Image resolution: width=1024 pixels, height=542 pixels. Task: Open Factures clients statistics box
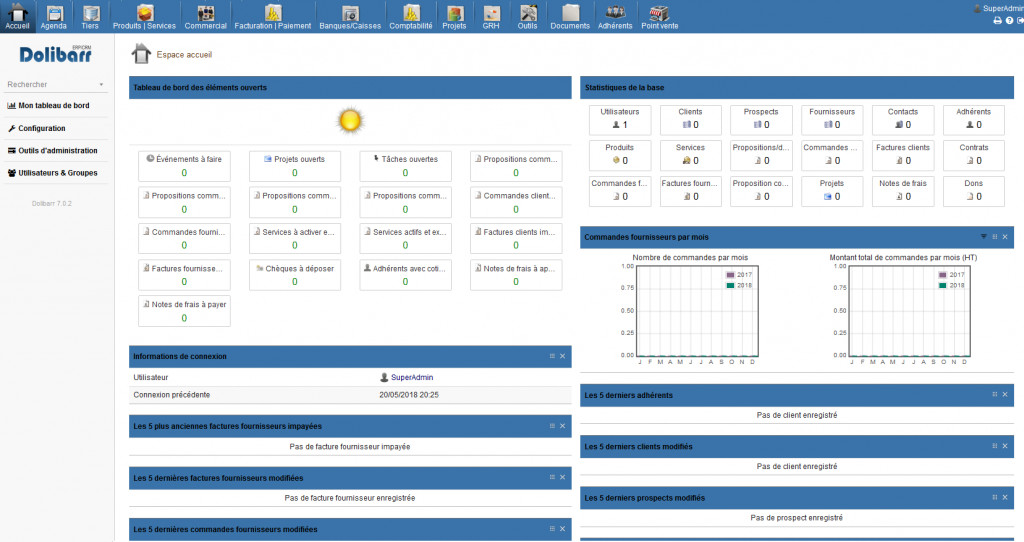pos(903,155)
